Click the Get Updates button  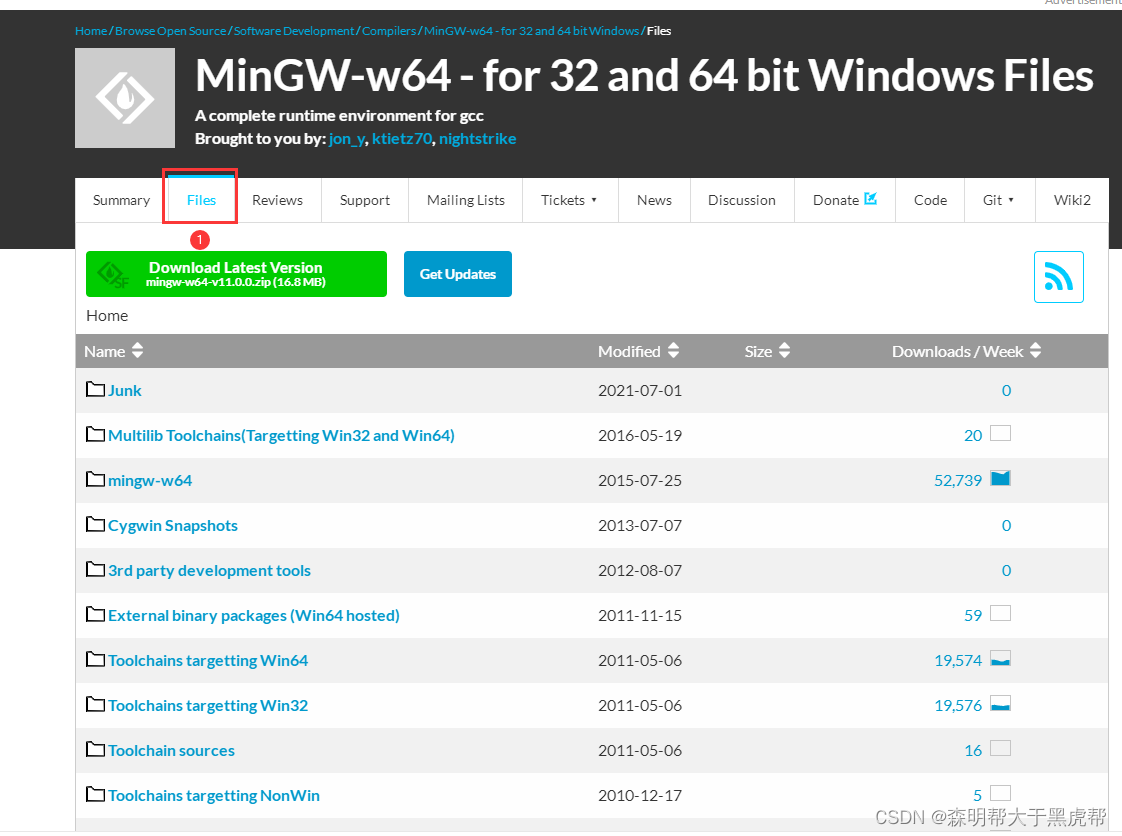click(x=458, y=274)
